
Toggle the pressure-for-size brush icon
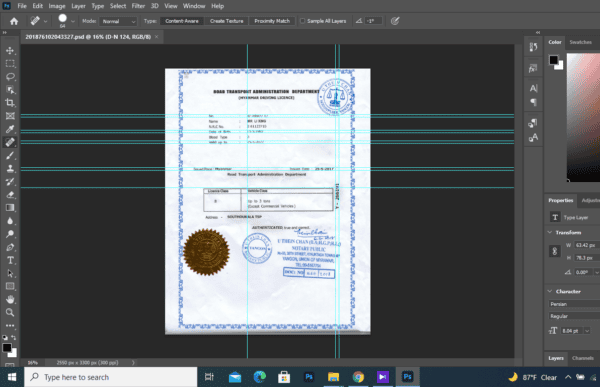[395, 21]
